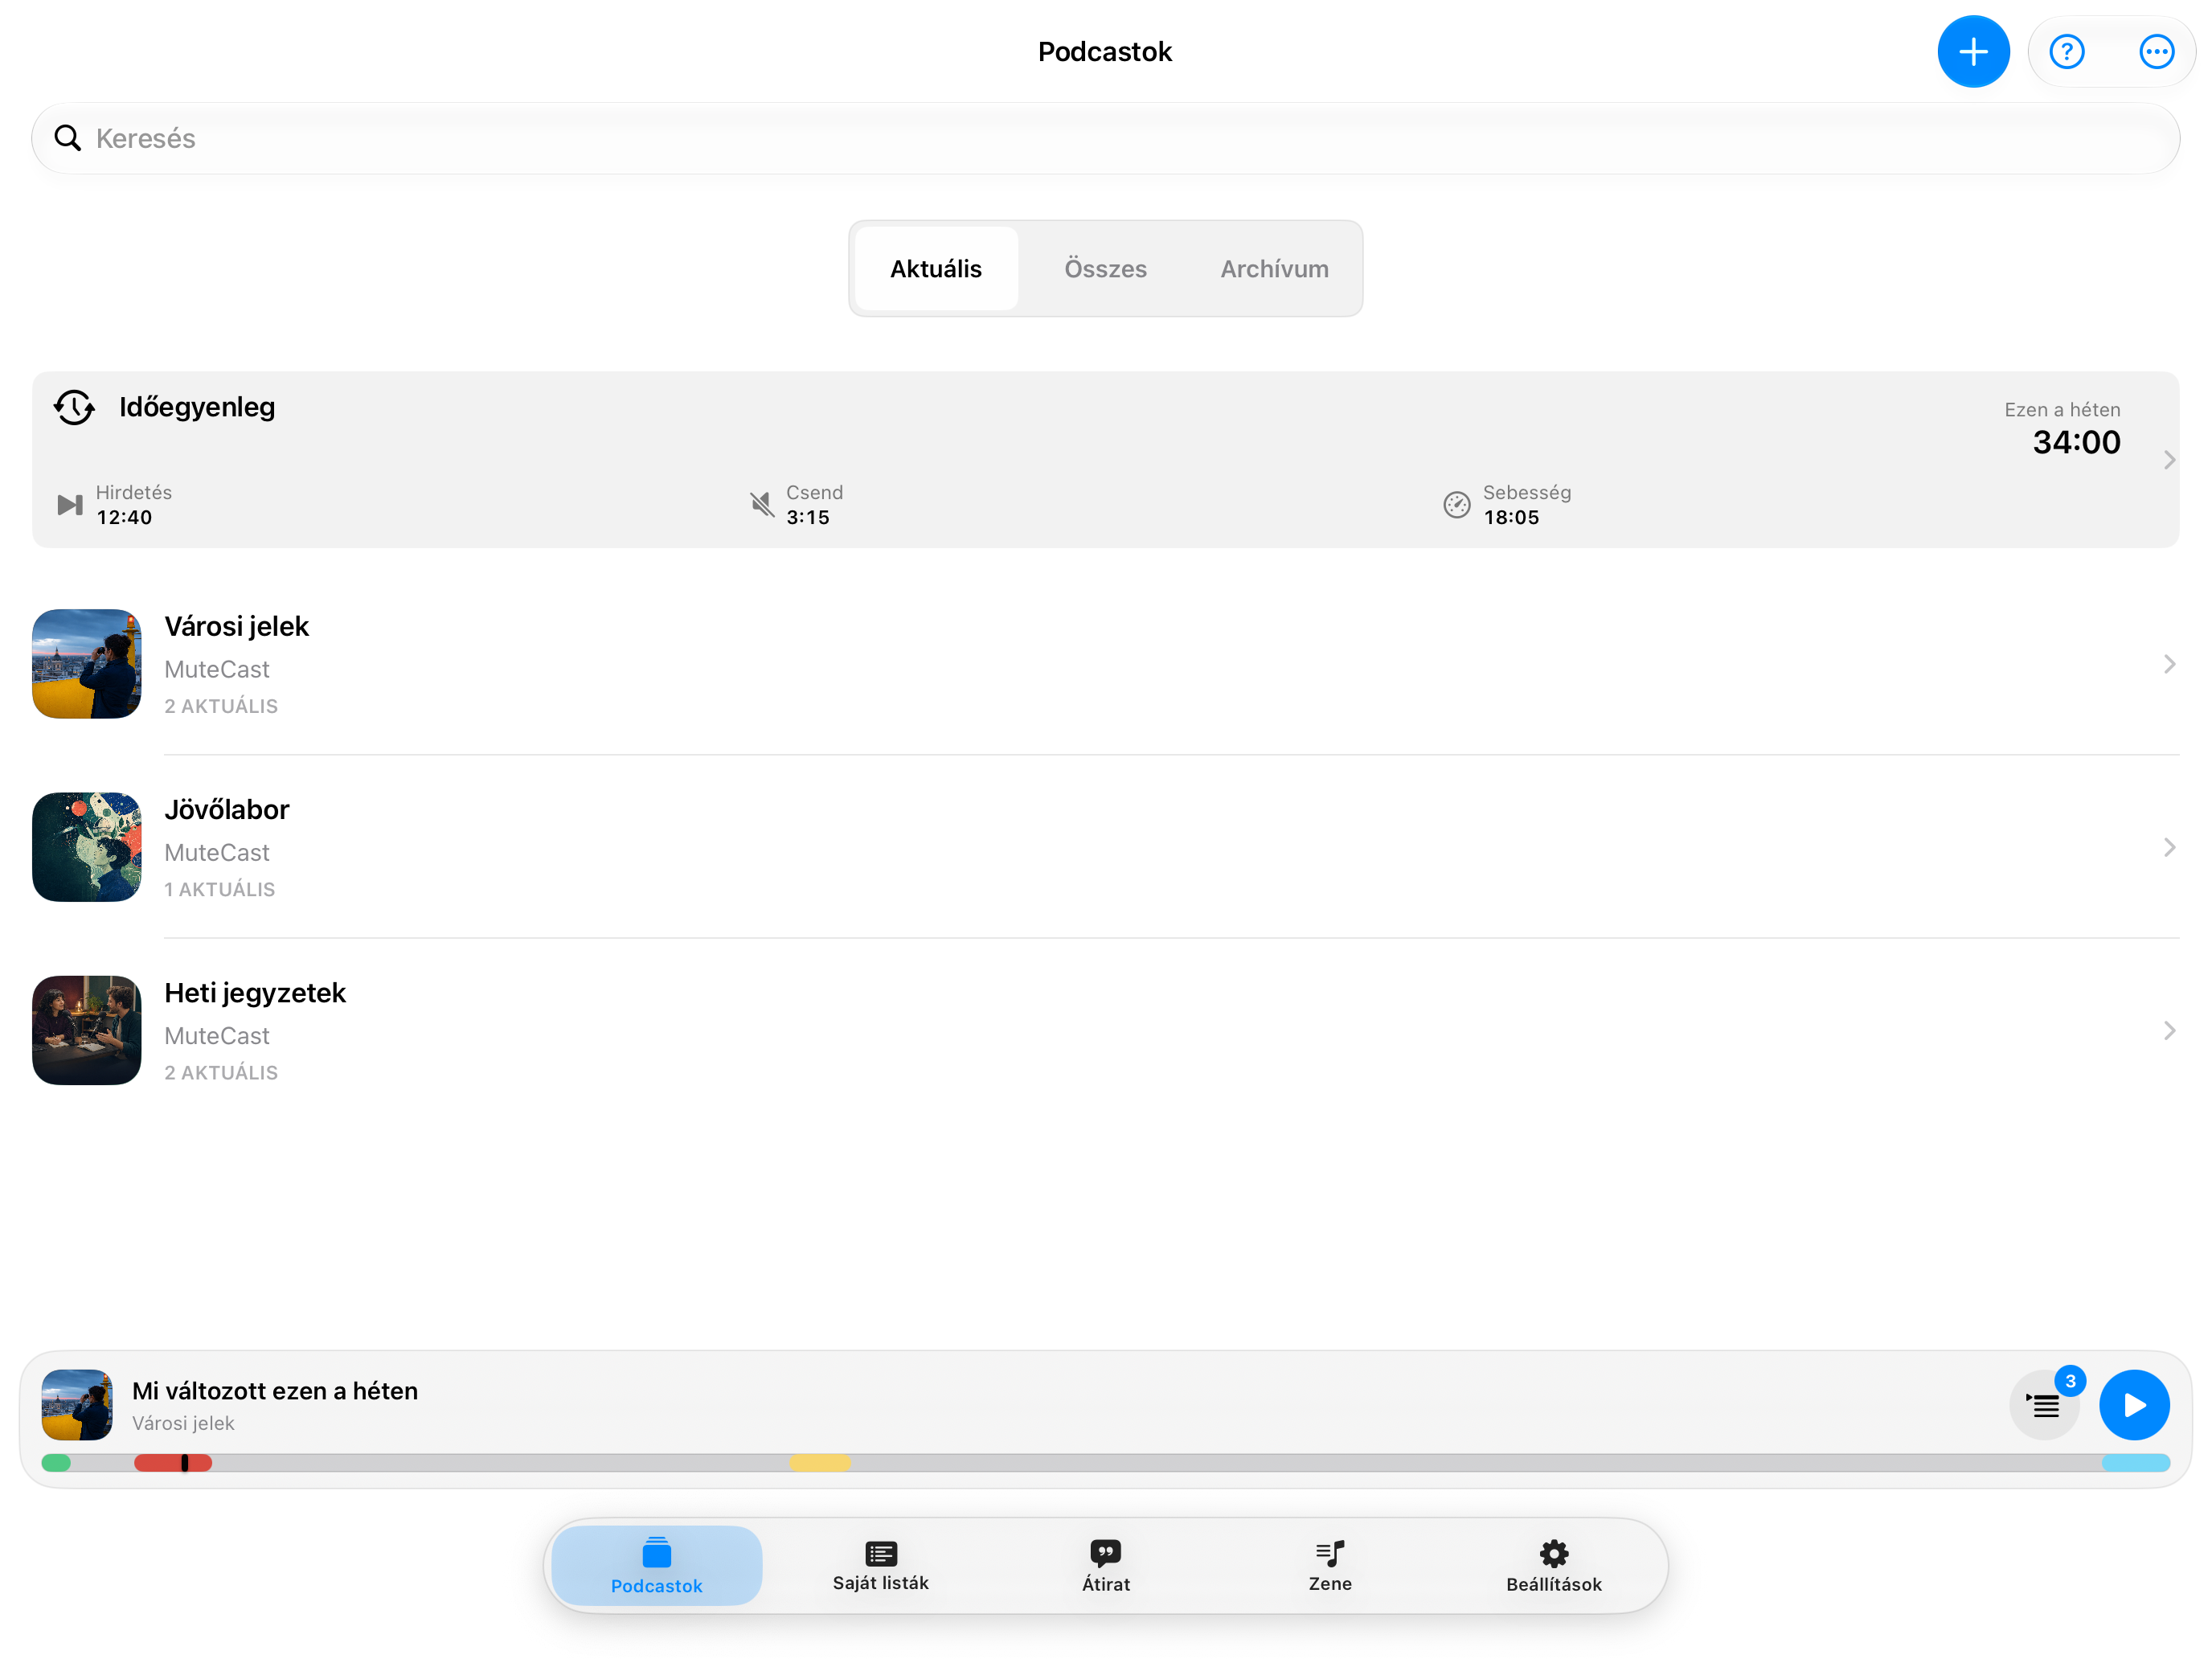Open 'Mi változott ezen a héten' episode
Image resolution: width=2212 pixels, height=1659 pixels.
[x=275, y=1391]
